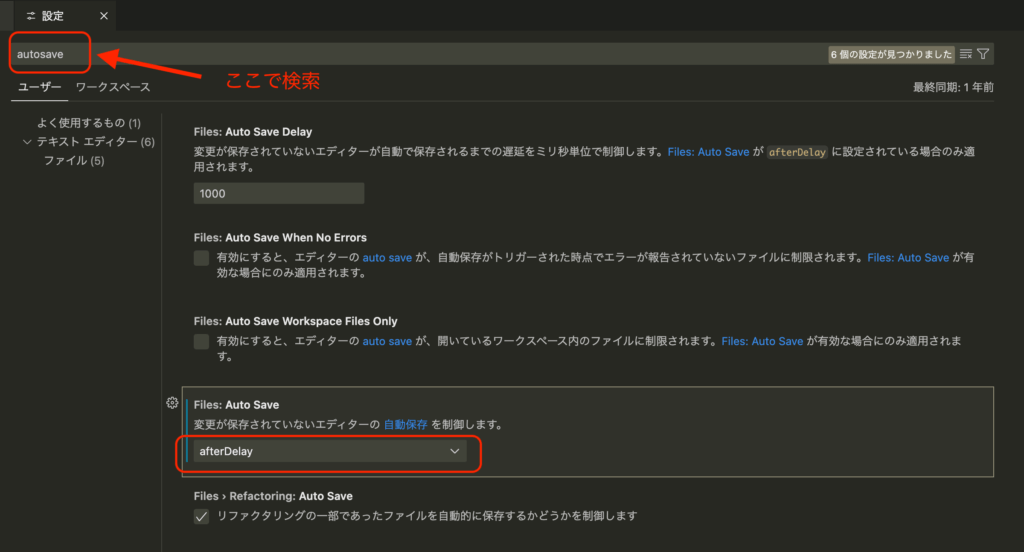Enable Auto Save Workspace Files Only checkbox
Screen dimensions: 1024x552
point(202,342)
